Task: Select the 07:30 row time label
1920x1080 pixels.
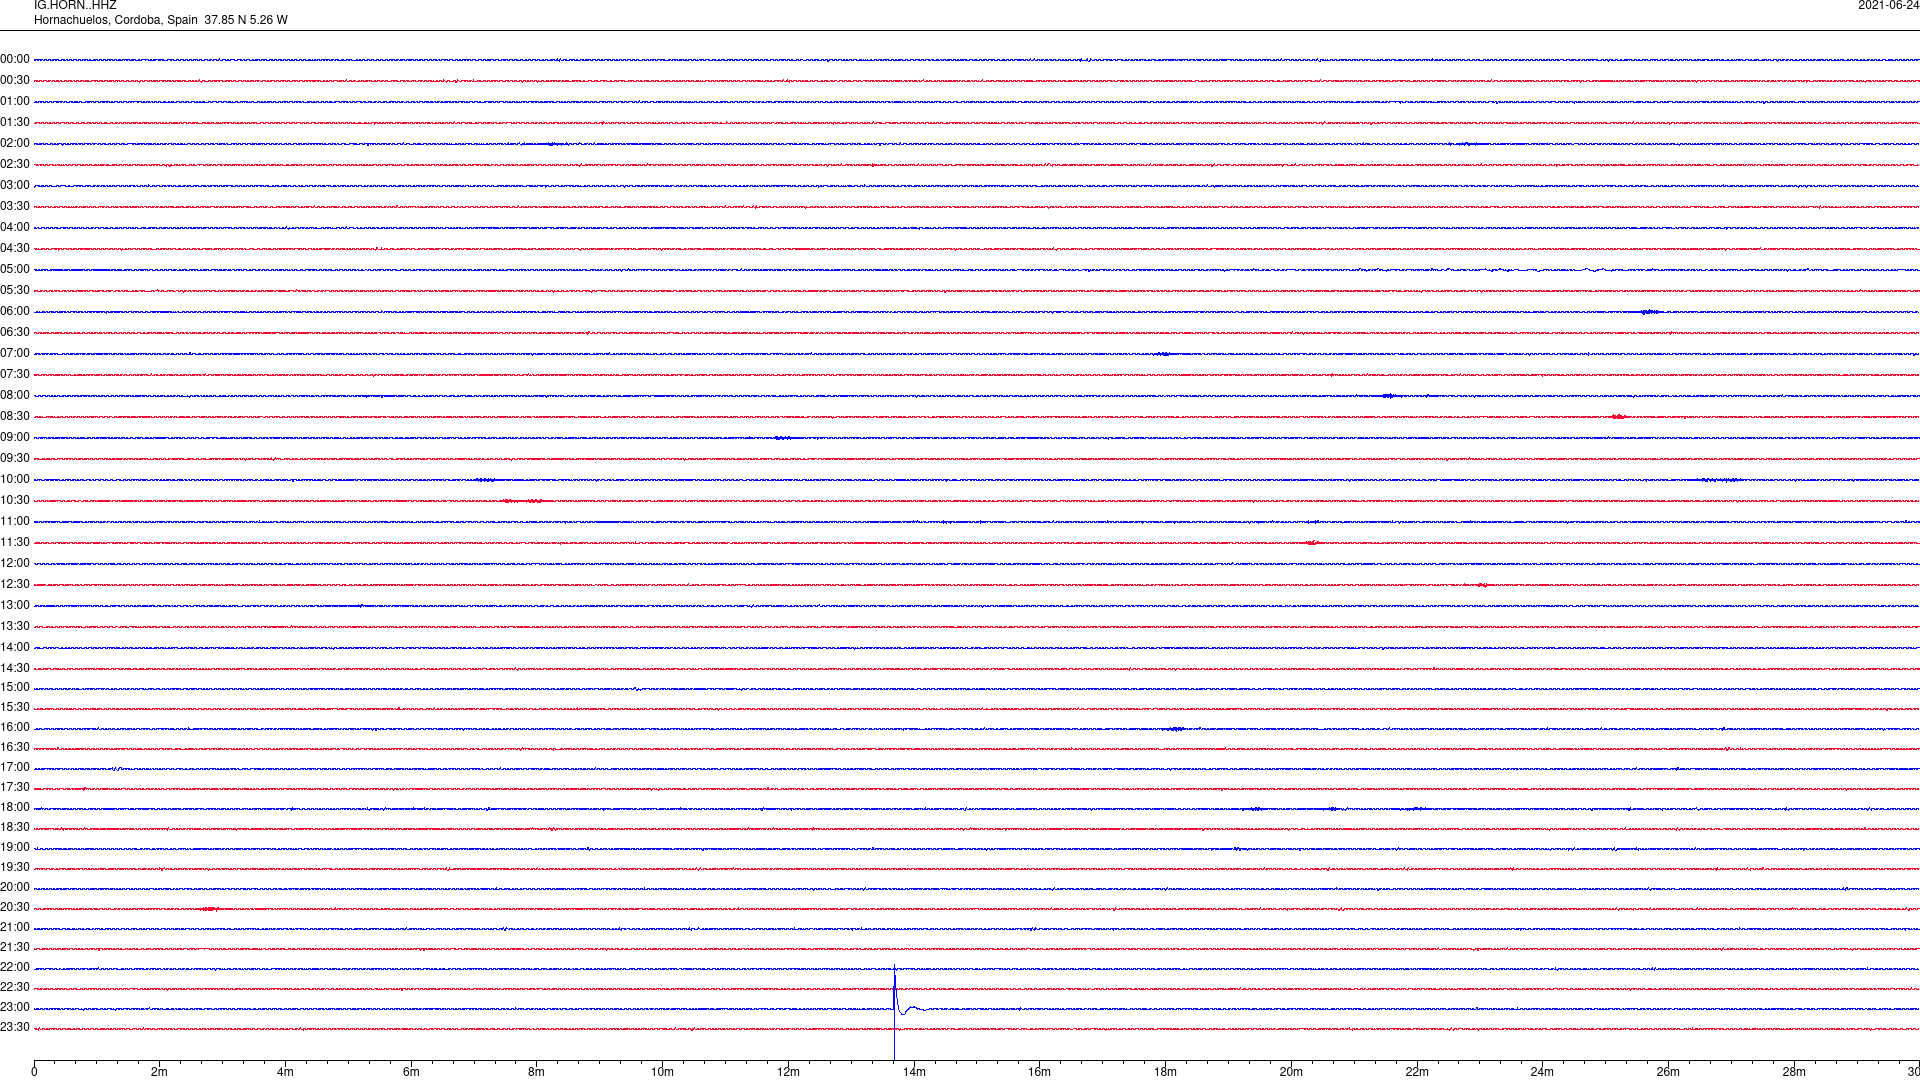Action: pos(15,374)
